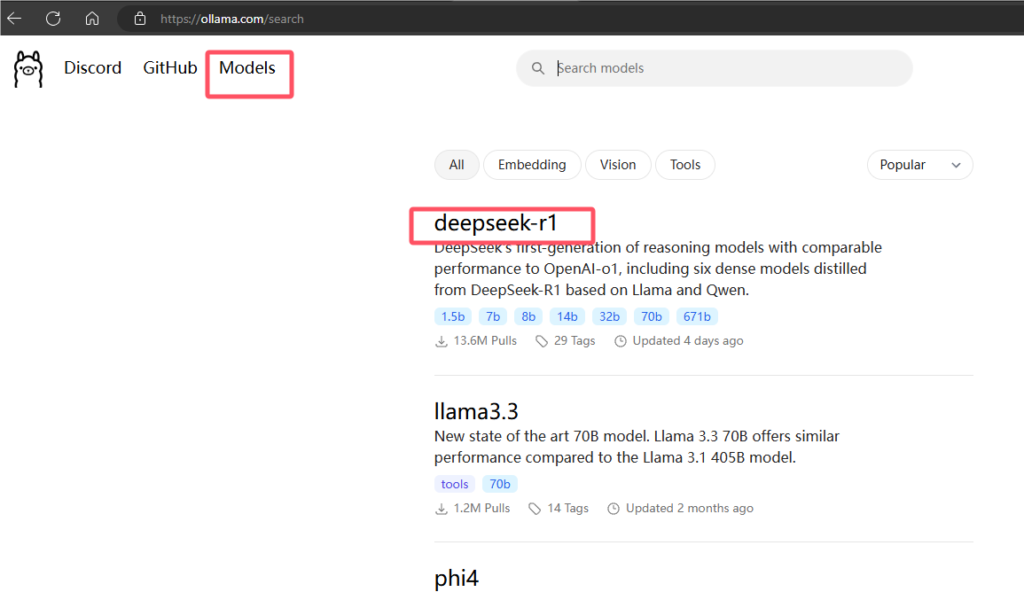Focus the Search models field
1024x592 pixels.
[714, 68]
